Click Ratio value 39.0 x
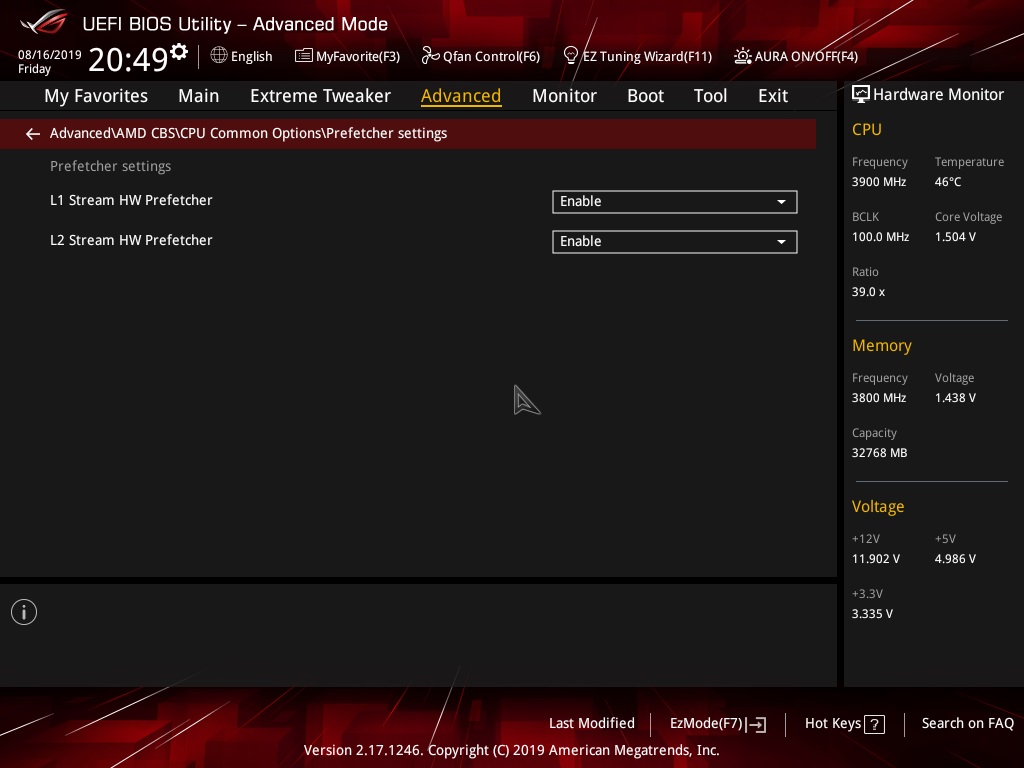1024x768 pixels. pyautogui.click(x=869, y=292)
